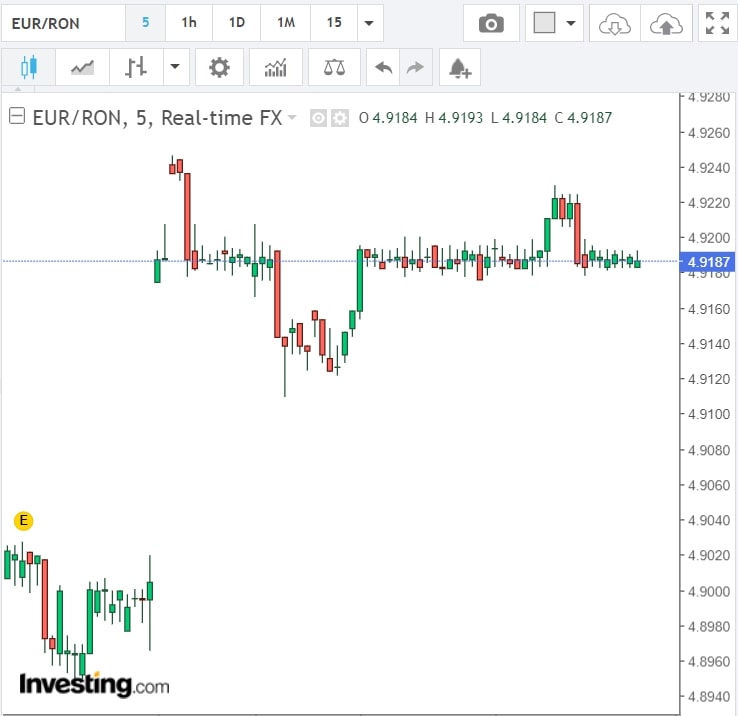Undo the last chart action
This screenshot has width=738, height=716.
383,68
